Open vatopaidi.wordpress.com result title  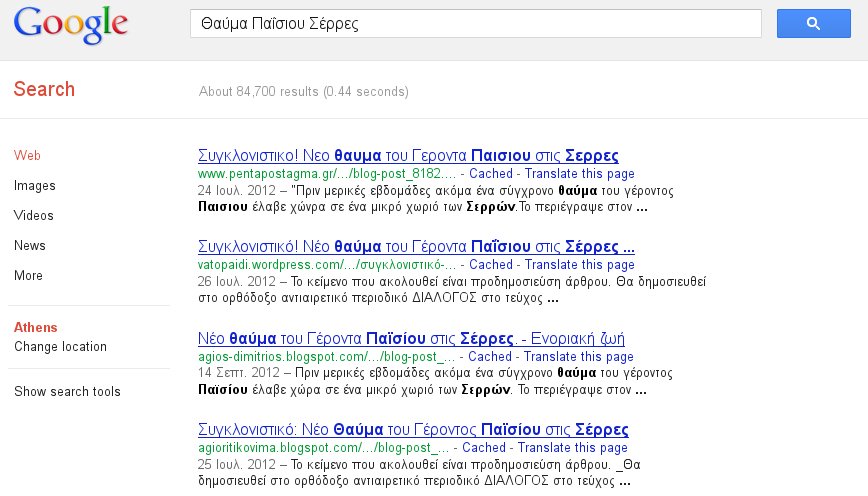[416, 246]
